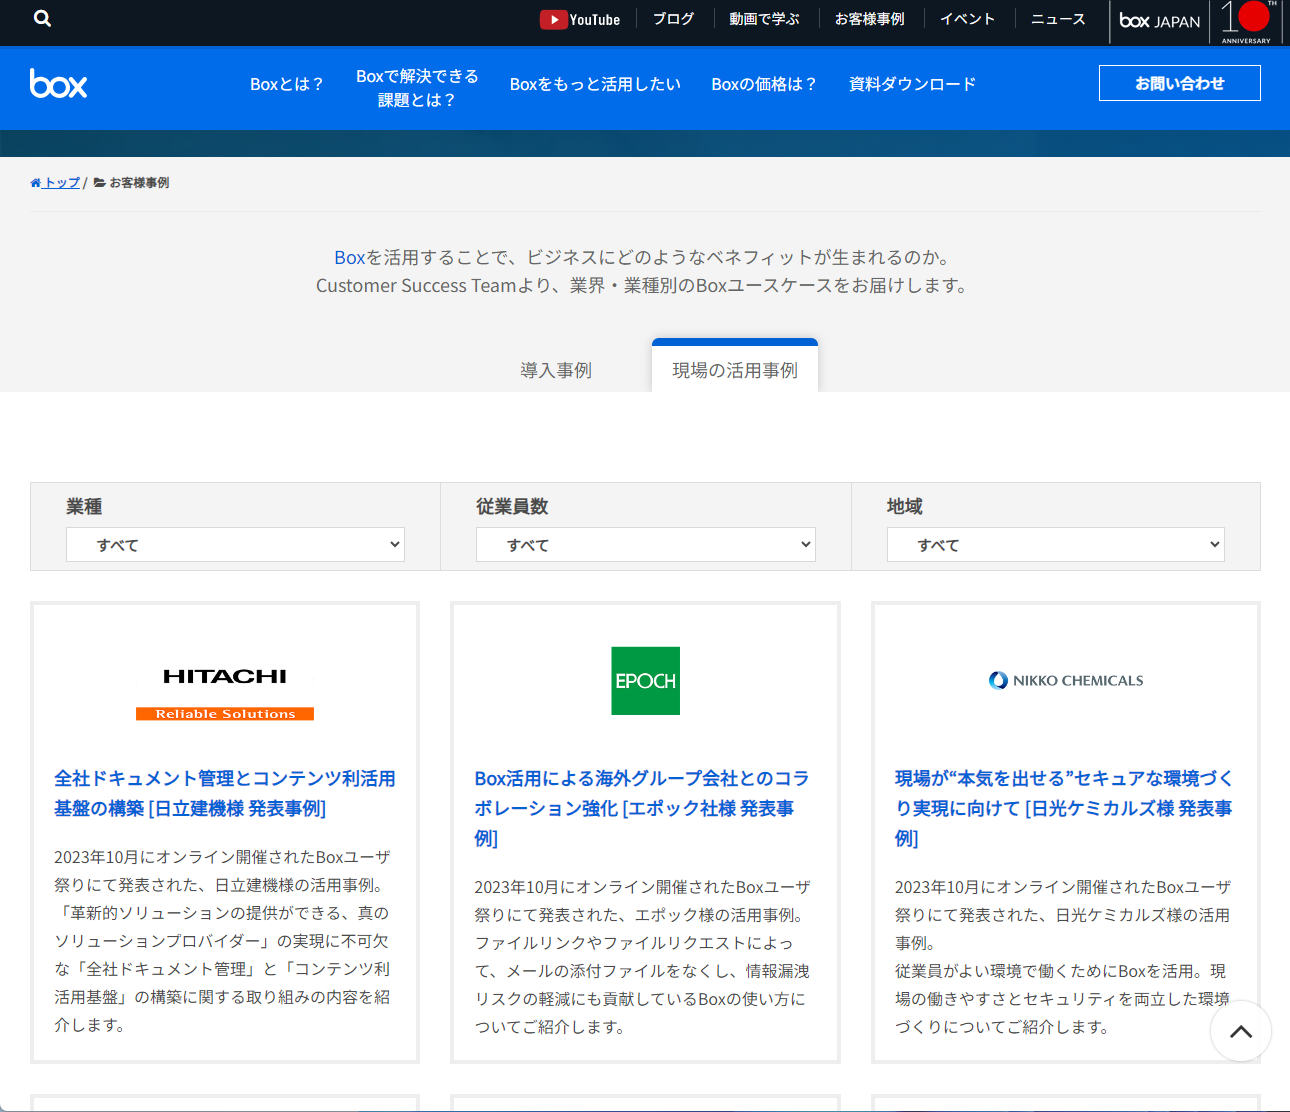Open the 資料ダウンロード navigation item

tap(912, 85)
